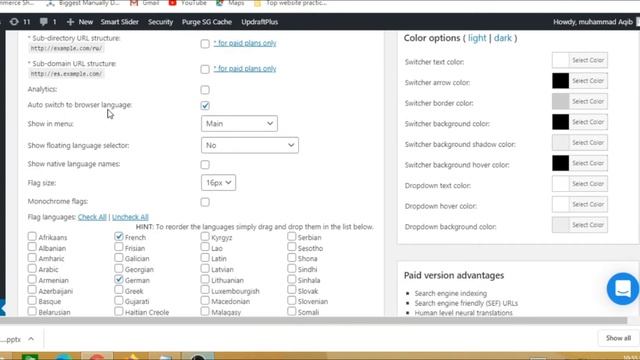Enable the Analytics checkbox
Image resolution: width=640 pixels, height=360 pixels.
click(205, 90)
